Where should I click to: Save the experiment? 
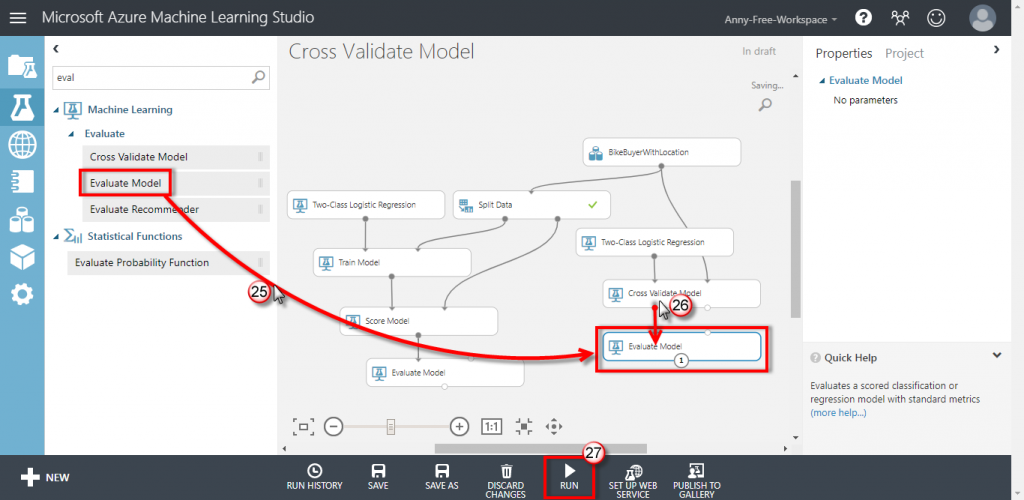(x=378, y=477)
